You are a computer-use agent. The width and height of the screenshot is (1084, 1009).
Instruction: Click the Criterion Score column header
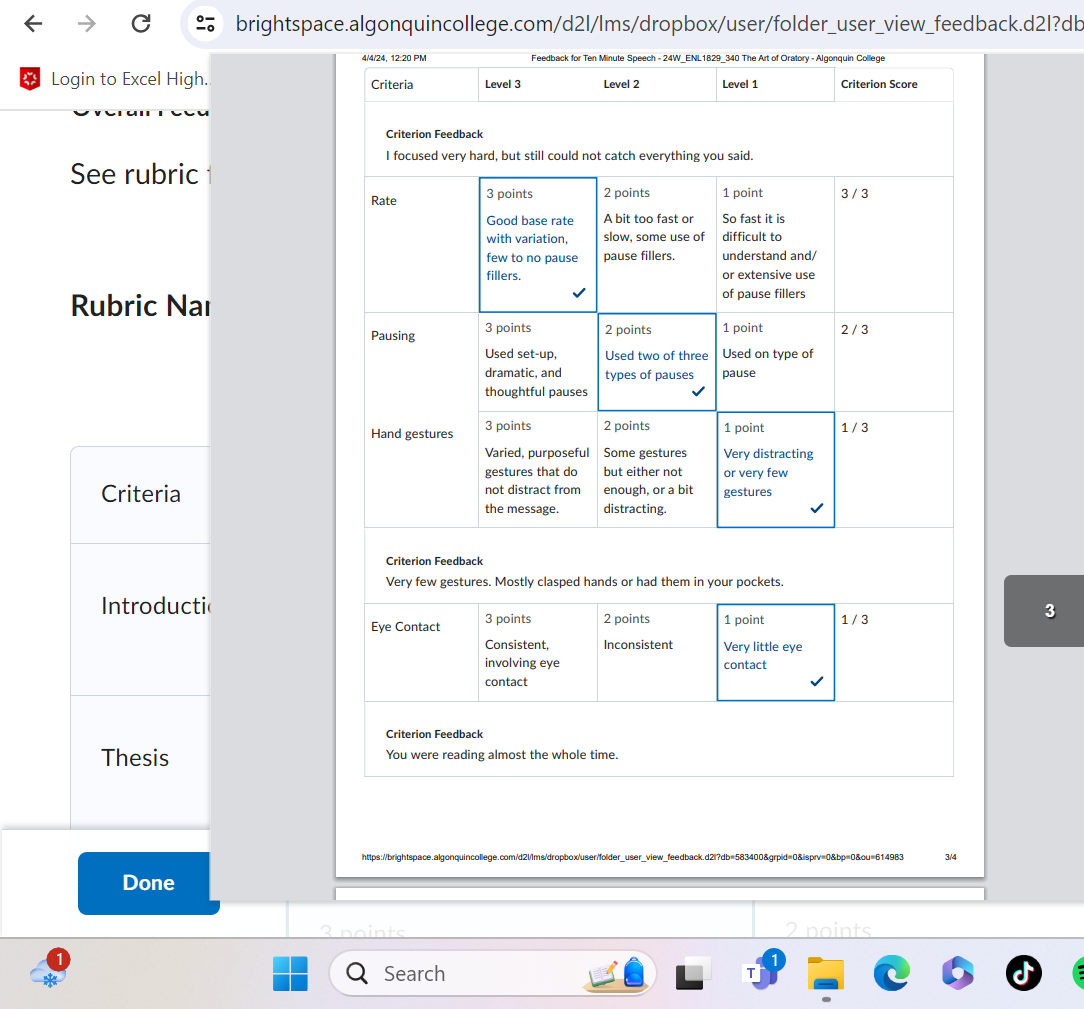point(879,84)
